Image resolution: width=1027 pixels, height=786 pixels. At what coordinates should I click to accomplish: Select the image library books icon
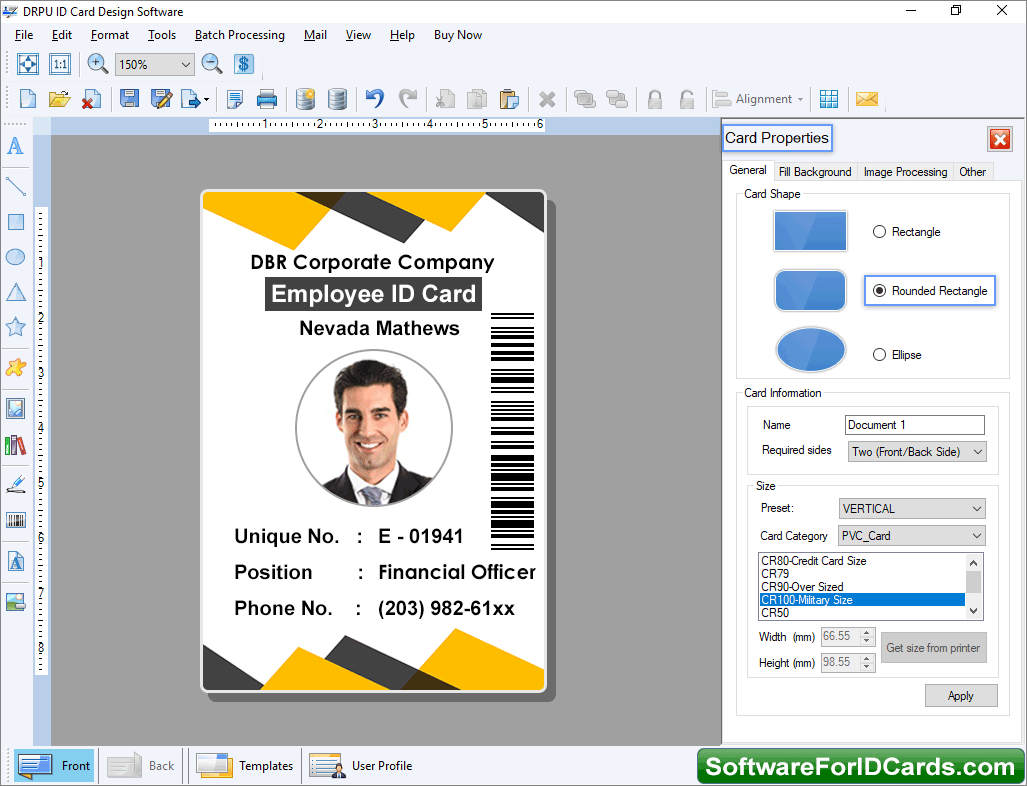click(x=16, y=445)
